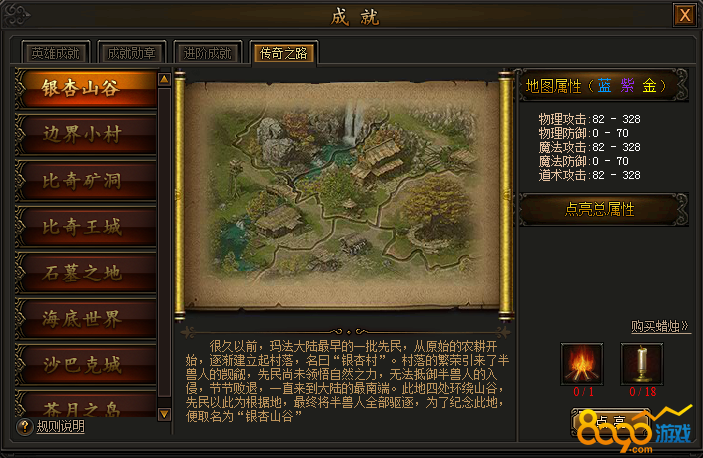Open the 购买蜡烛 buy candles link
The width and height of the screenshot is (703, 458).
coord(660,326)
